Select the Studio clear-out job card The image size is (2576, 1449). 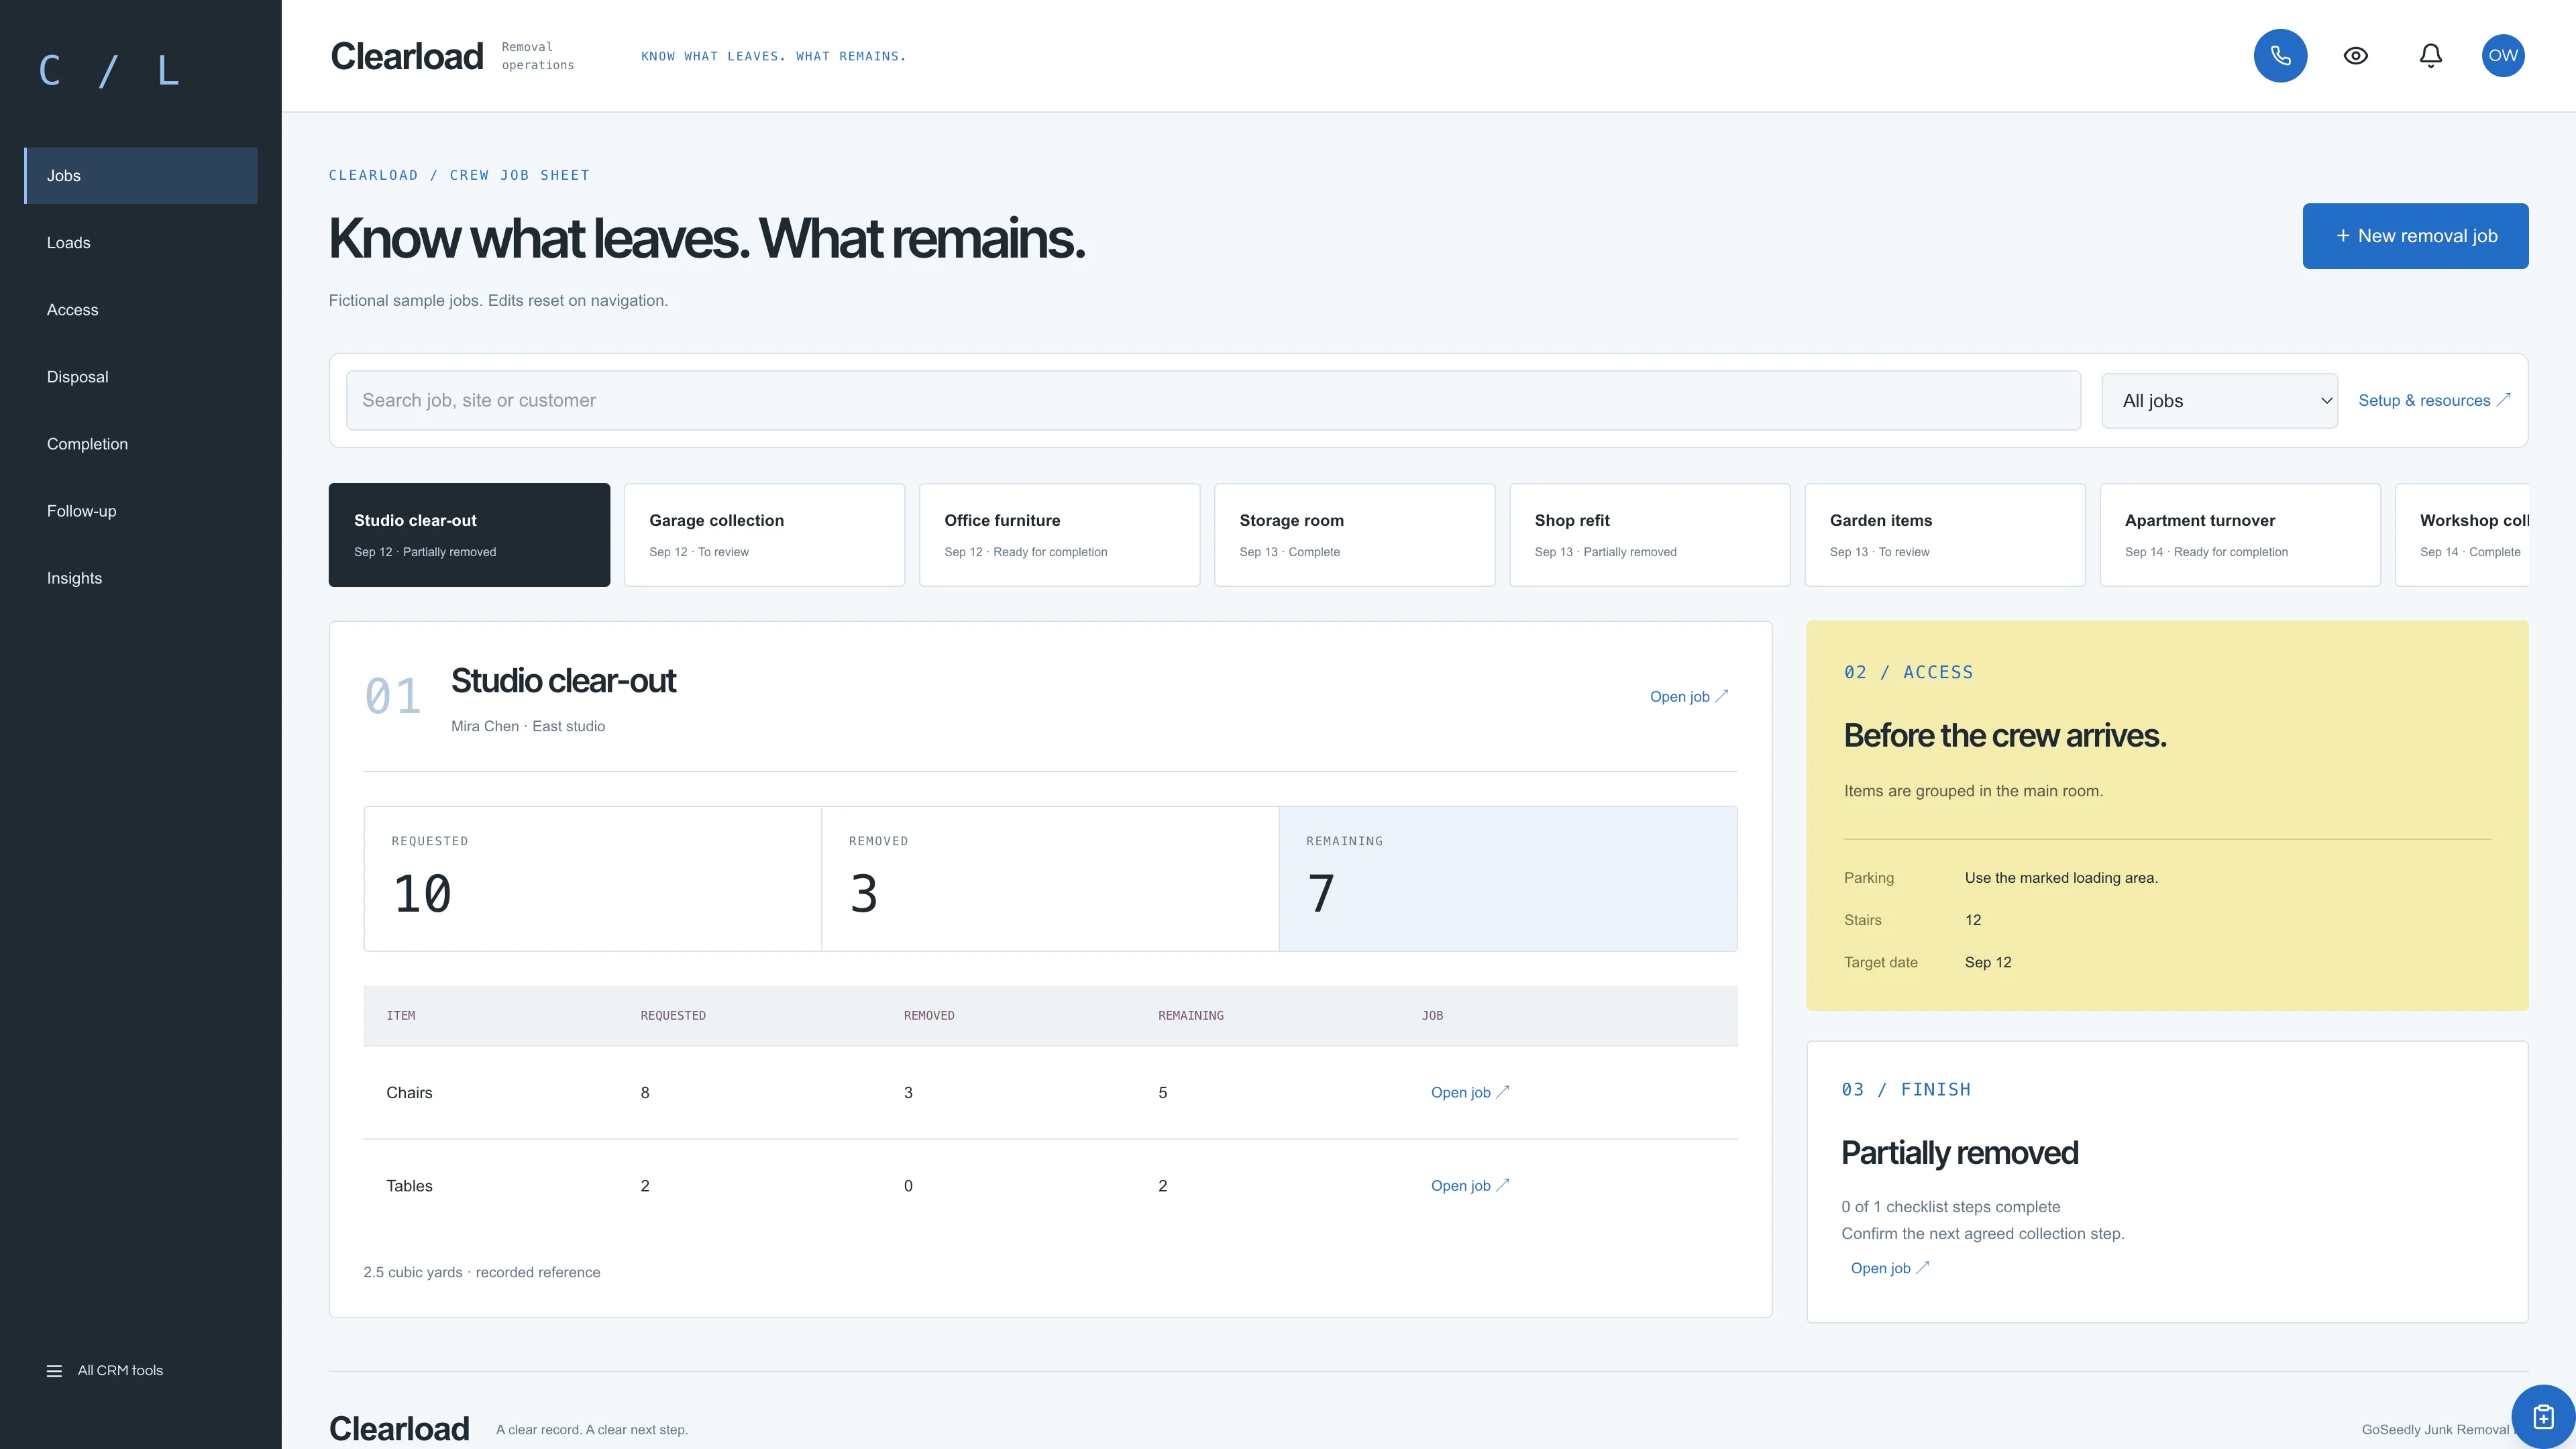point(469,535)
